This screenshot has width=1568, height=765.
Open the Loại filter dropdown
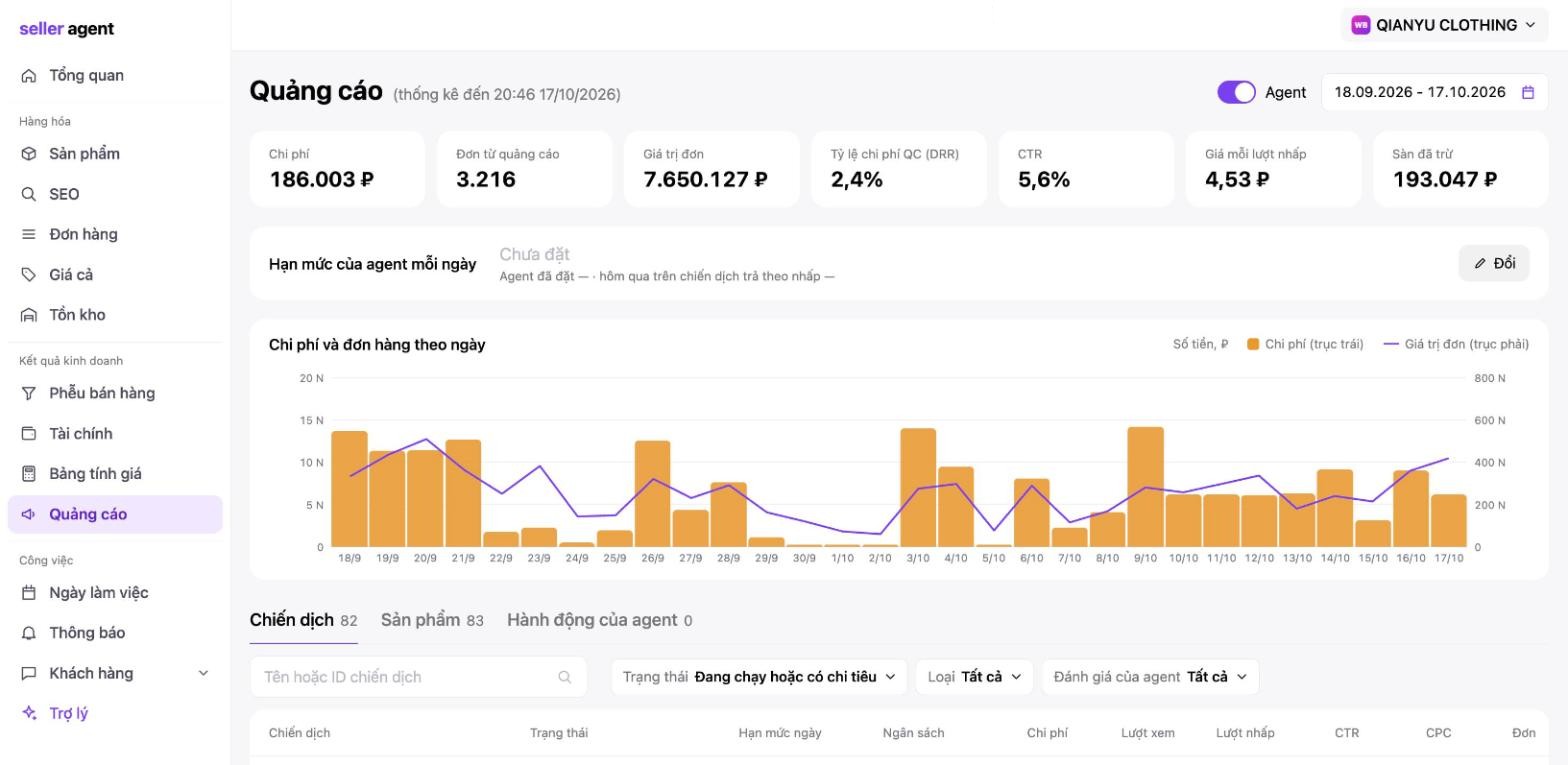coord(974,677)
